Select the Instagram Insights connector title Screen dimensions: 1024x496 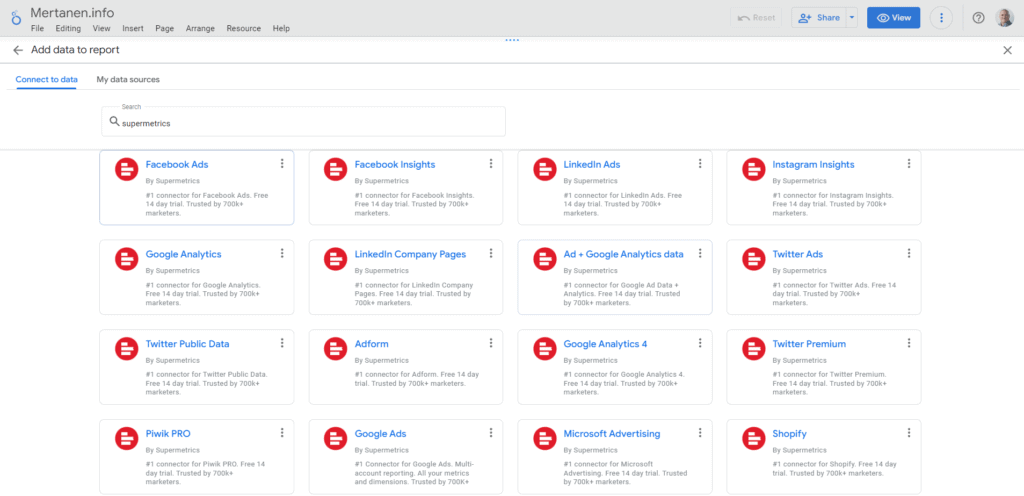pyautogui.click(x=813, y=164)
